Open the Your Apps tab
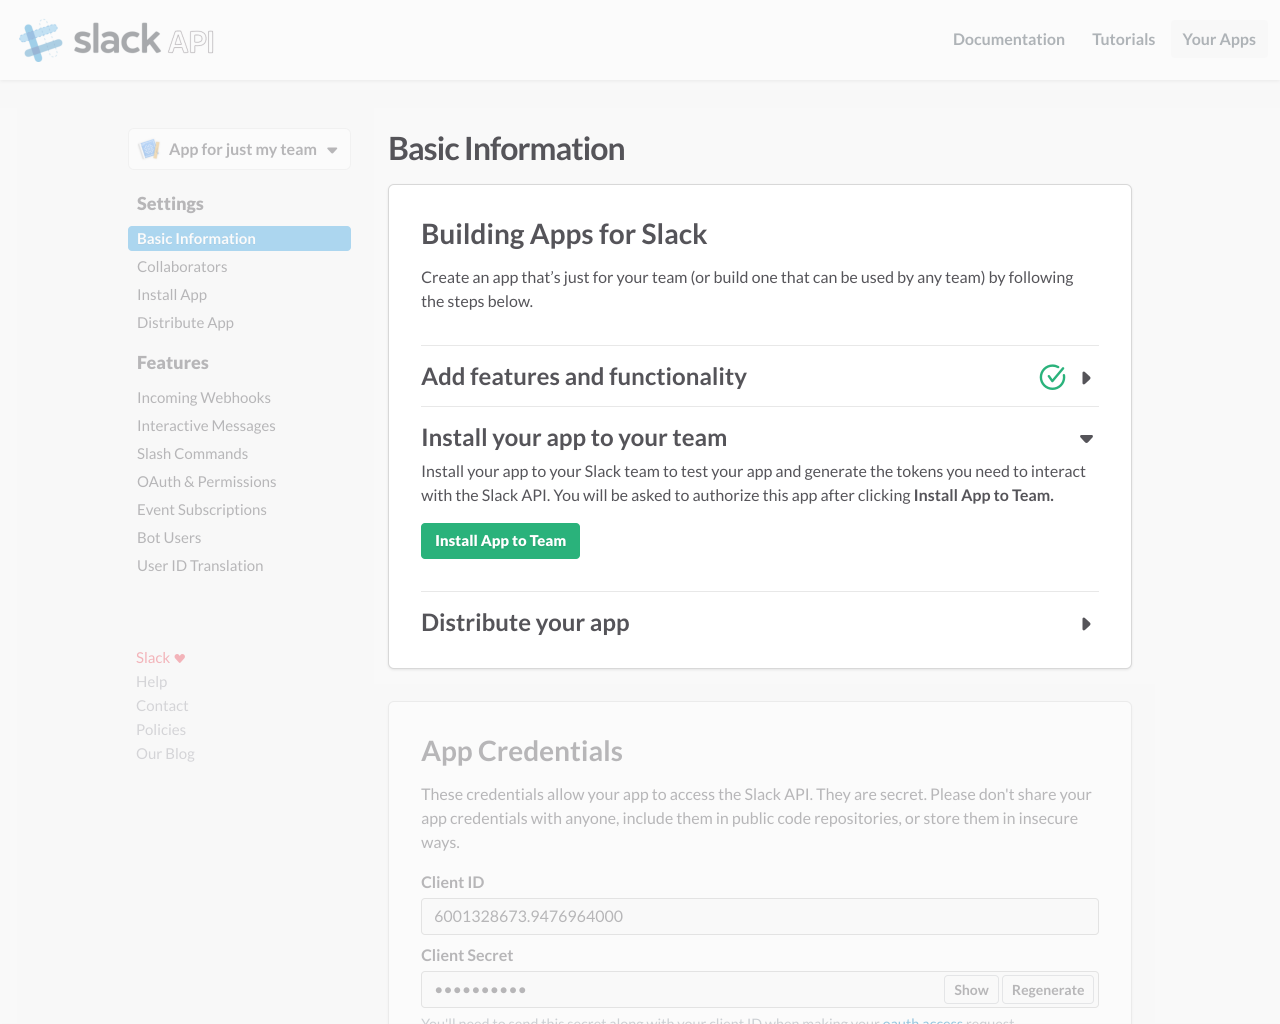The width and height of the screenshot is (1280, 1024). (x=1218, y=39)
